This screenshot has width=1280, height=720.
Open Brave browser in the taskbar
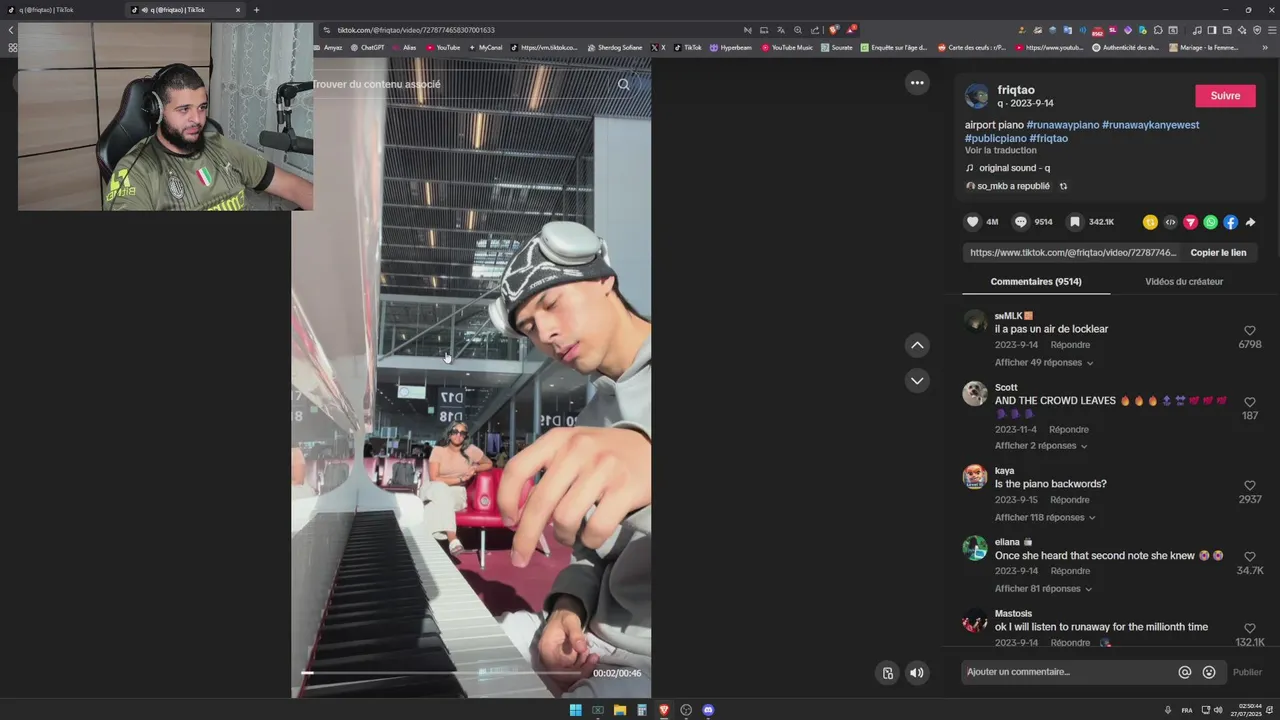[664, 710]
